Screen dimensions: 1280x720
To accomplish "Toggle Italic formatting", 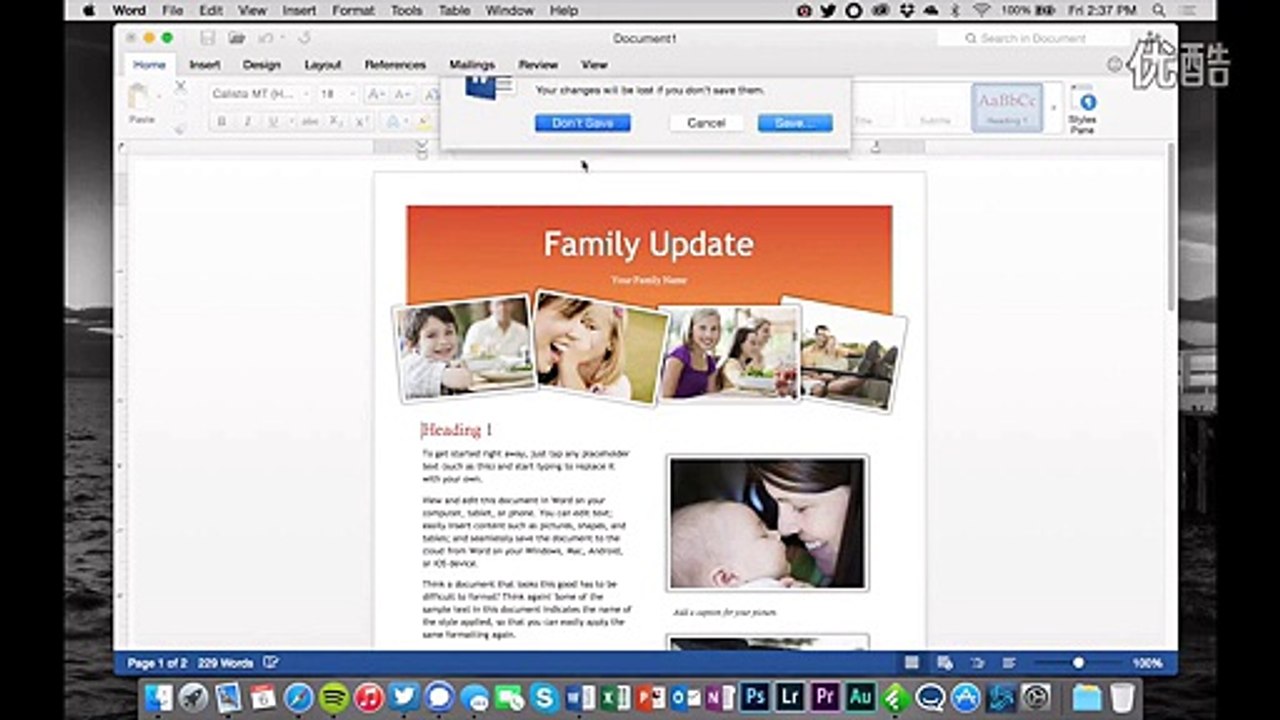I will coord(247,122).
